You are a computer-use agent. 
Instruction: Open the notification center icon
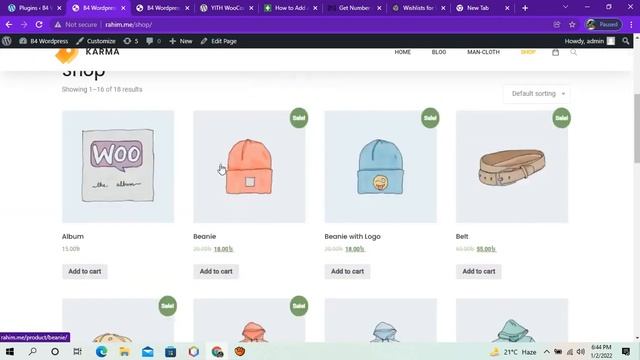626,351
